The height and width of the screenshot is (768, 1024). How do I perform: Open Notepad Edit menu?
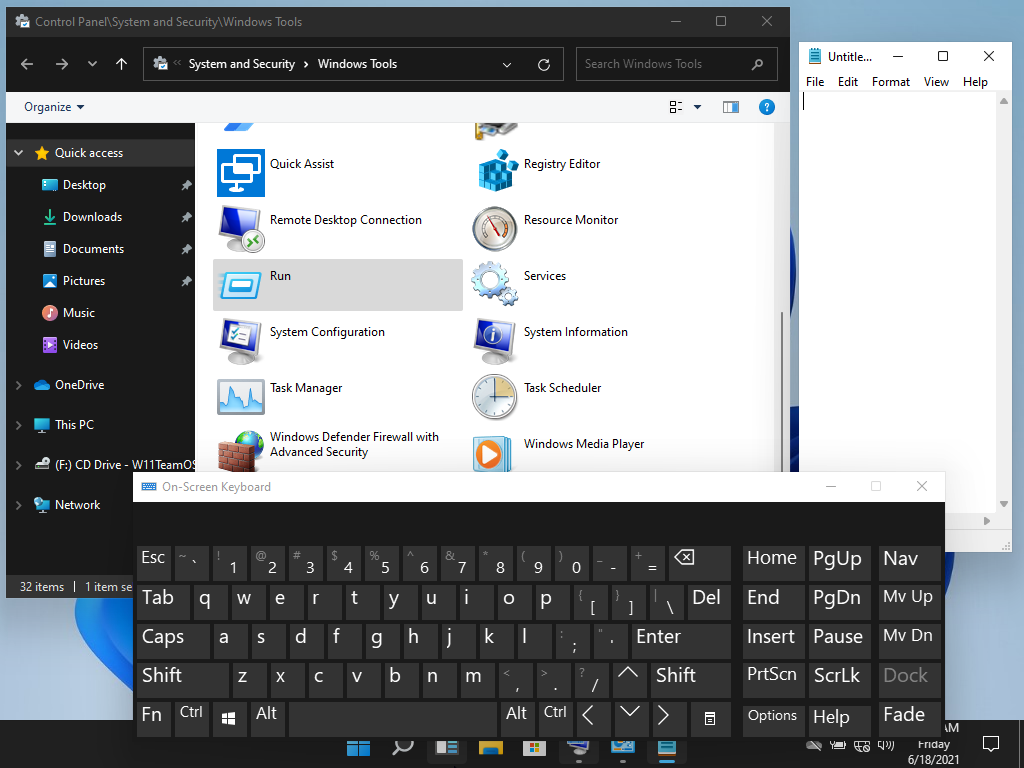coord(848,82)
